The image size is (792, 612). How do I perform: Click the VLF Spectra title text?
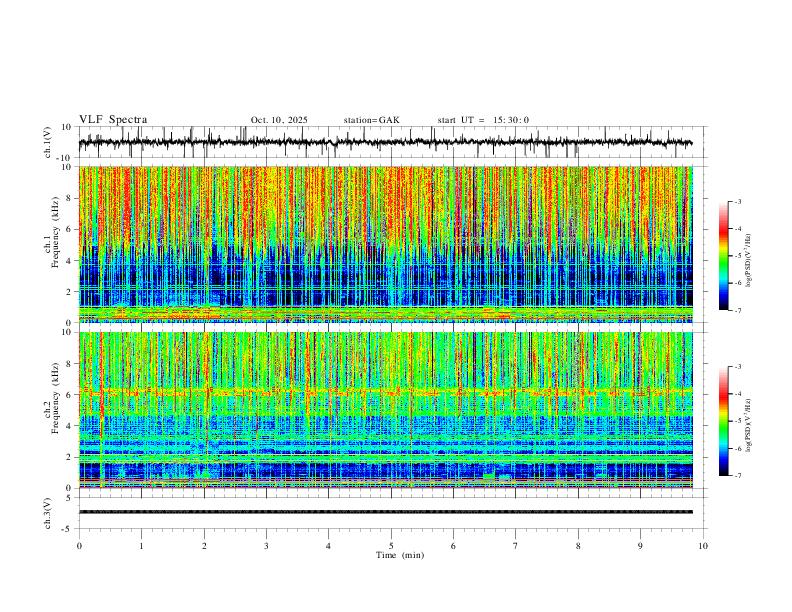[x=113, y=120]
